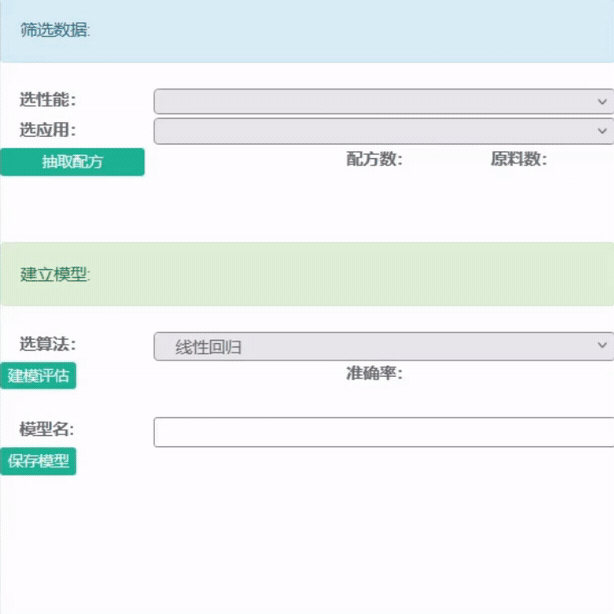
Task: Expand the 选应用 dropdown list
Action: click(380, 130)
